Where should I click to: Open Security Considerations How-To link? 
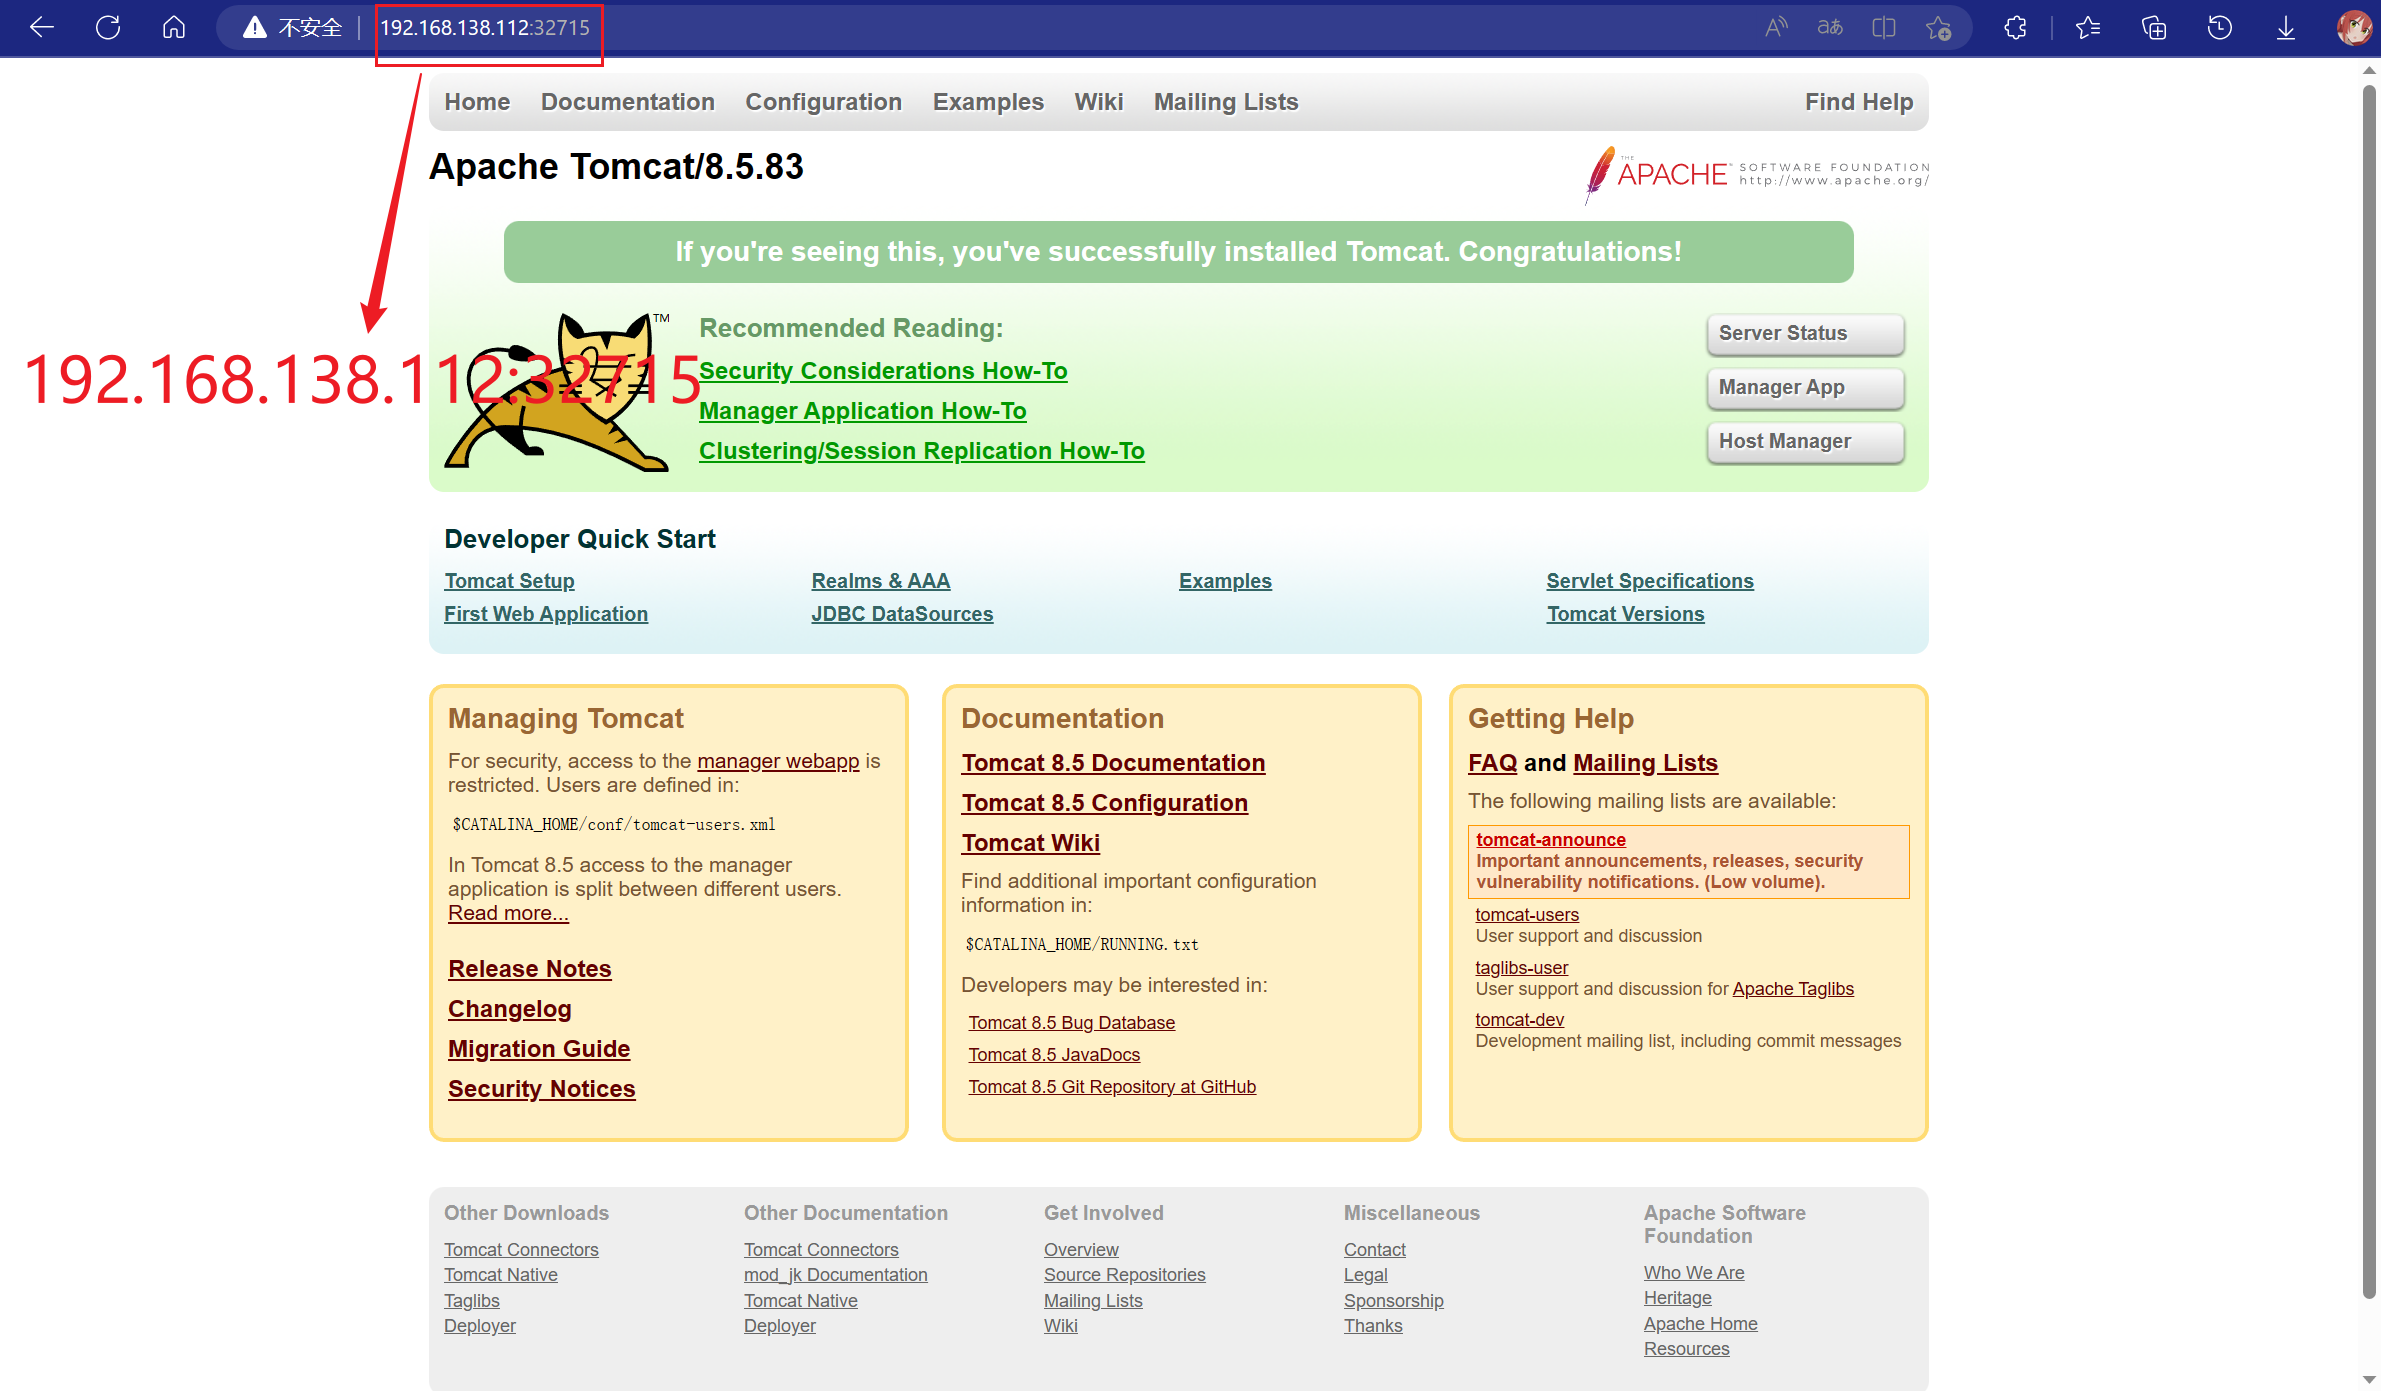(882, 371)
